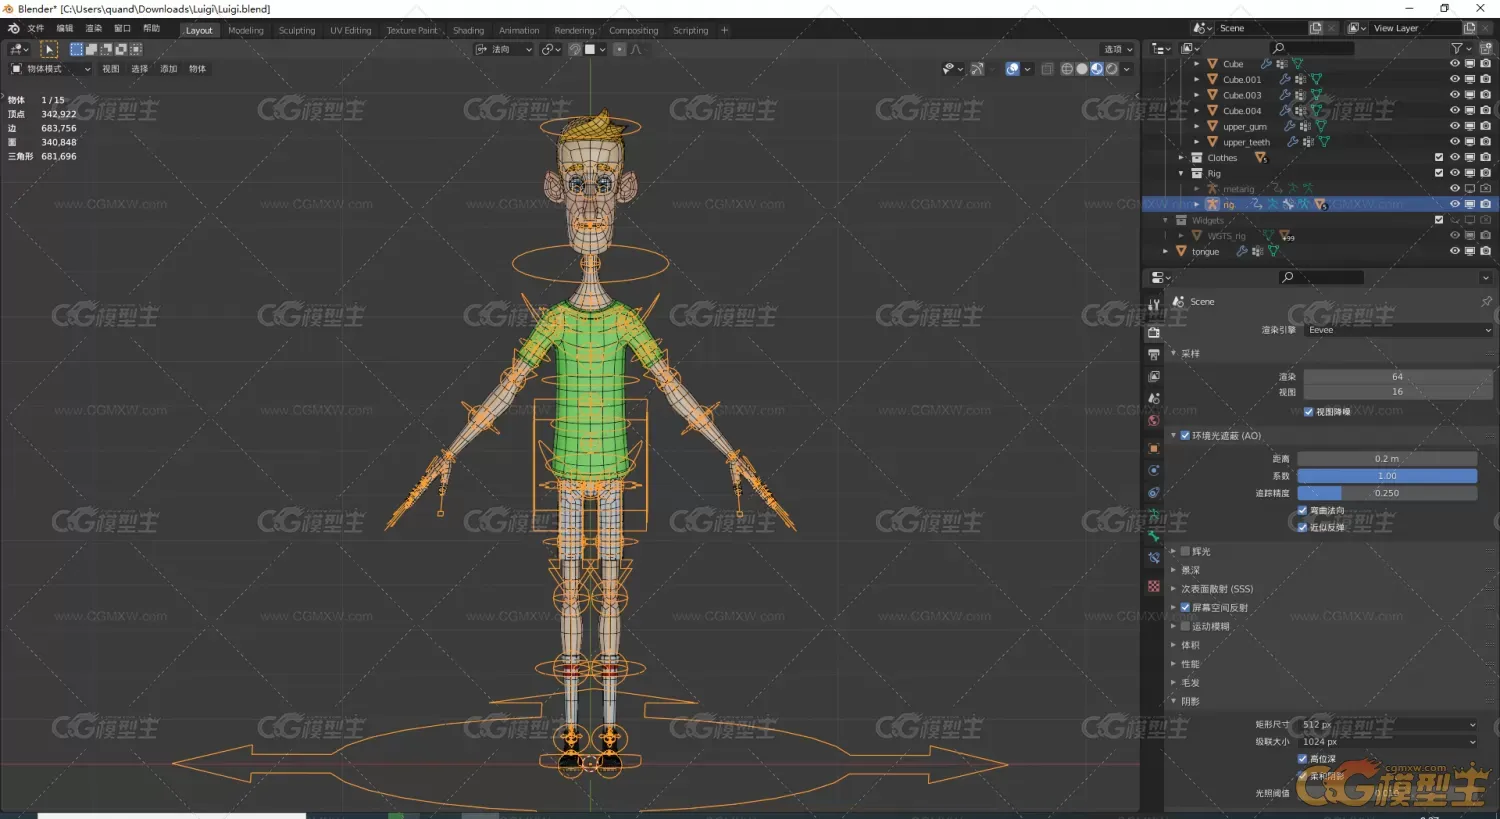Screen dimensions: 1500x819
Task: Open the Object Constraints tab icon
Action: tap(1154, 492)
